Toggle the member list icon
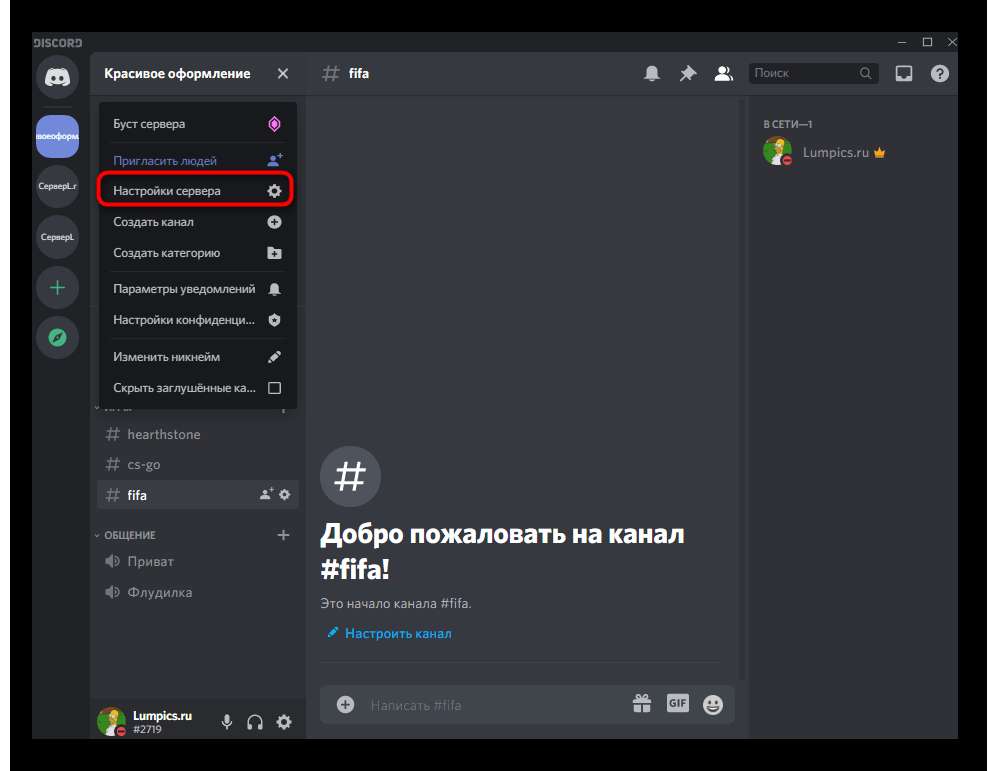The width and height of the screenshot is (990, 771). [723, 74]
